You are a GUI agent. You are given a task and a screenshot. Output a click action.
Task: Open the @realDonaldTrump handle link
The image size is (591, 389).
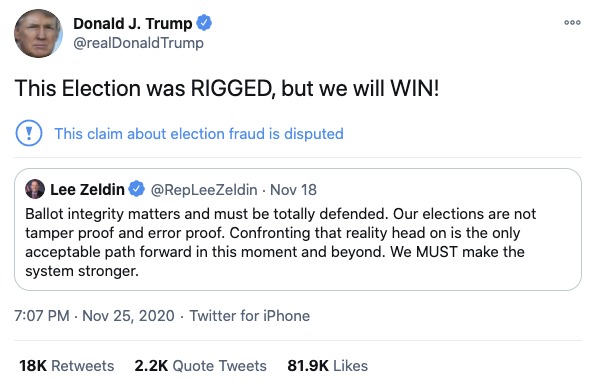pos(138,43)
